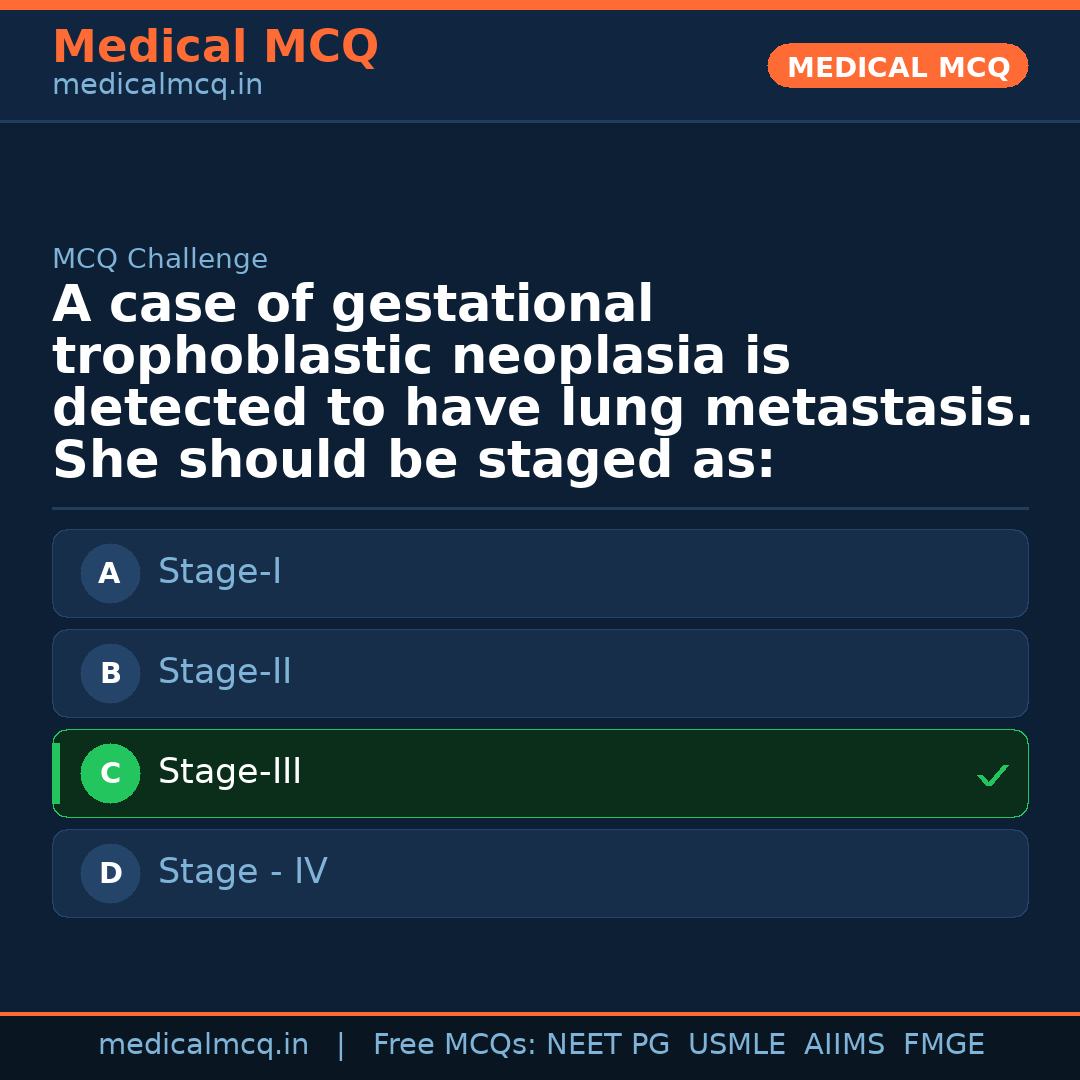Click the letter B option circle
The width and height of the screenshot is (1080, 1080).
pyautogui.click(x=110, y=673)
